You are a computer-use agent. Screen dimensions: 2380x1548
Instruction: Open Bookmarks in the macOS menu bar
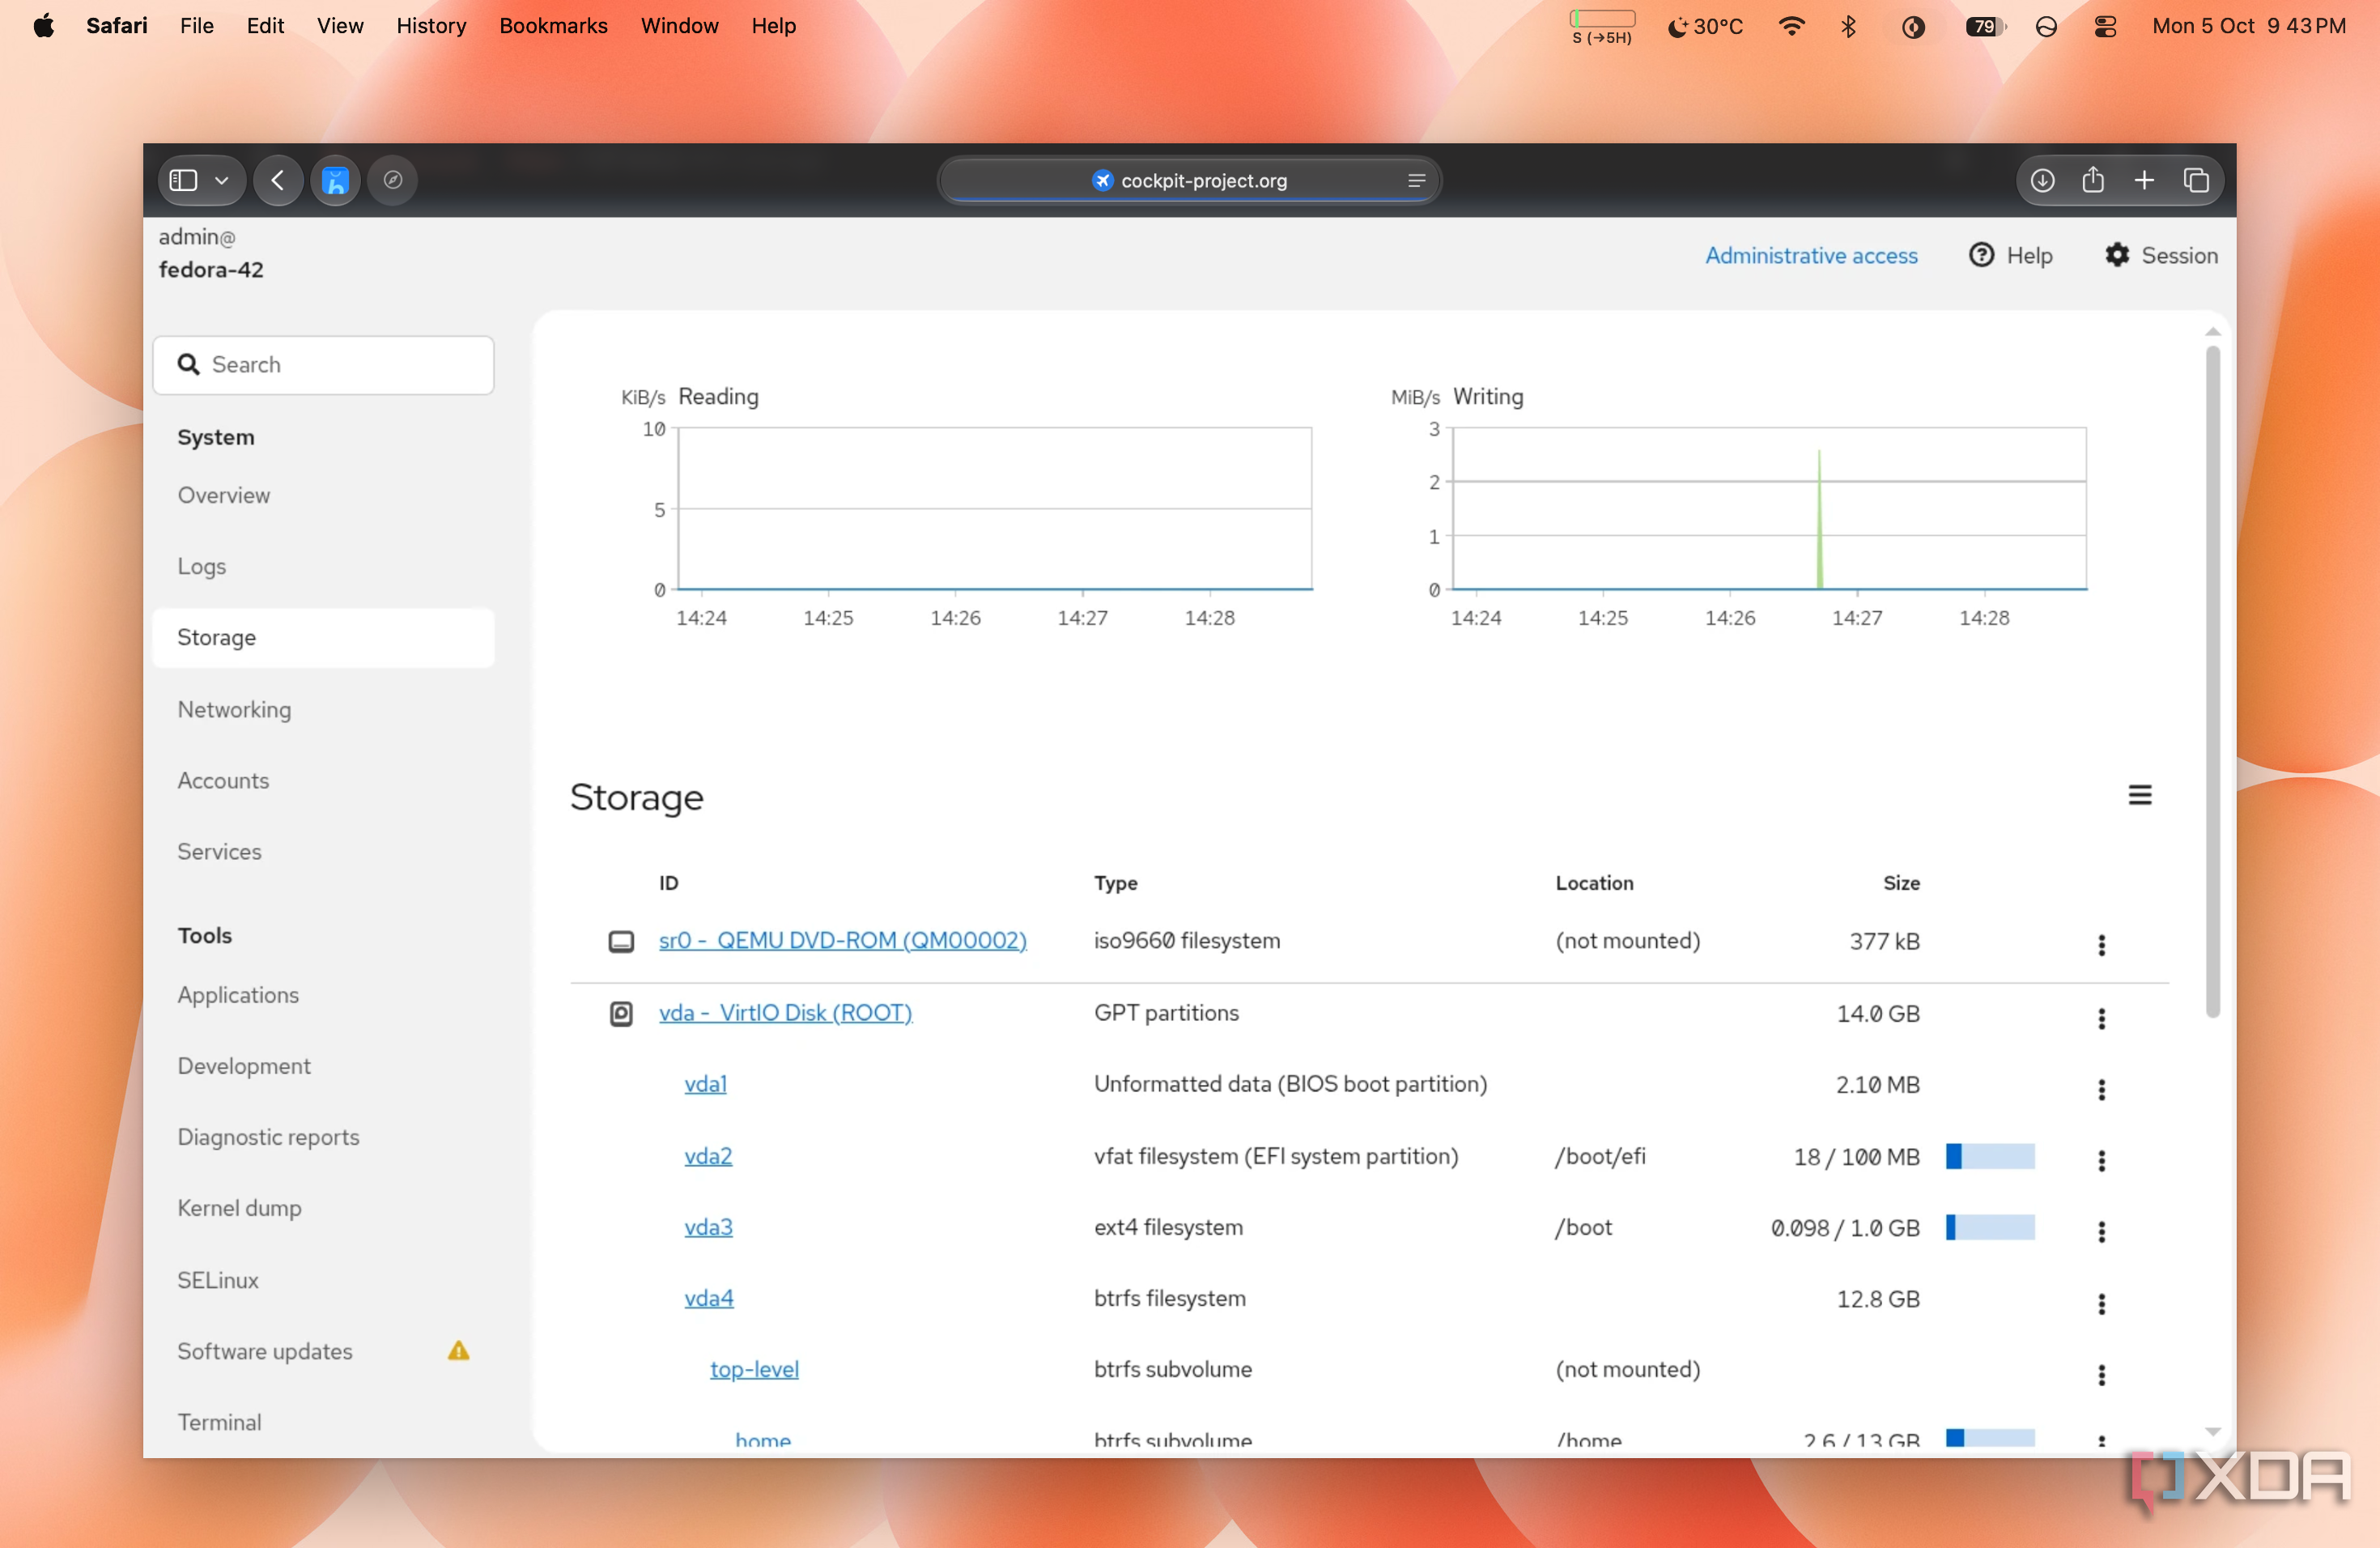[553, 26]
